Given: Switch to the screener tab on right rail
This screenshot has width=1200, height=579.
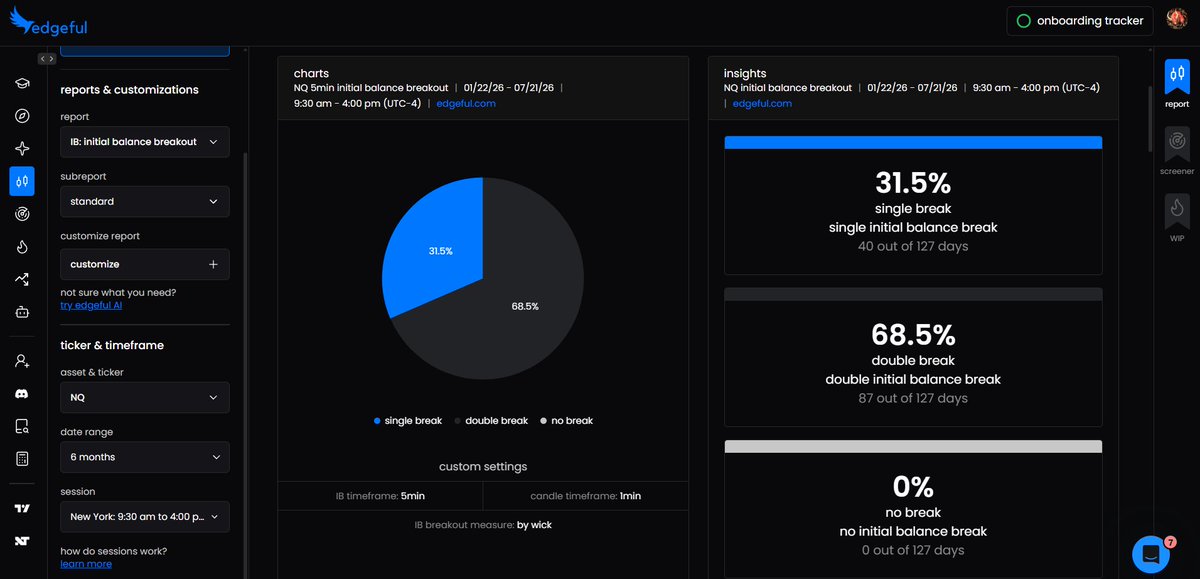Looking at the screenshot, I should pyautogui.click(x=1177, y=151).
